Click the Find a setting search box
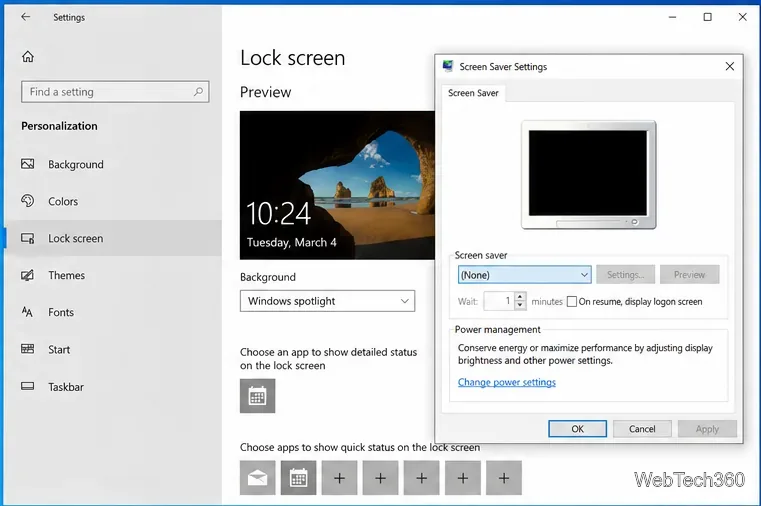This screenshot has height=506, width=761. tap(115, 92)
